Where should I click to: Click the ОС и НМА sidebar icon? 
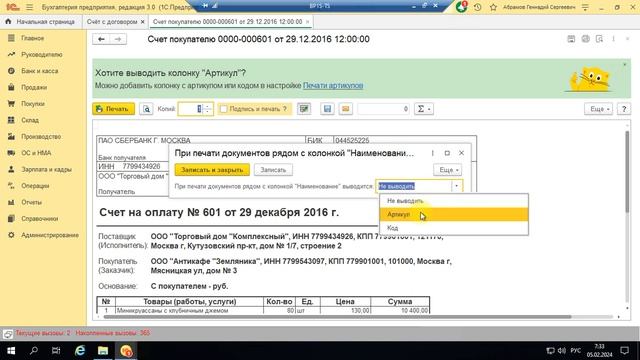coord(11,153)
